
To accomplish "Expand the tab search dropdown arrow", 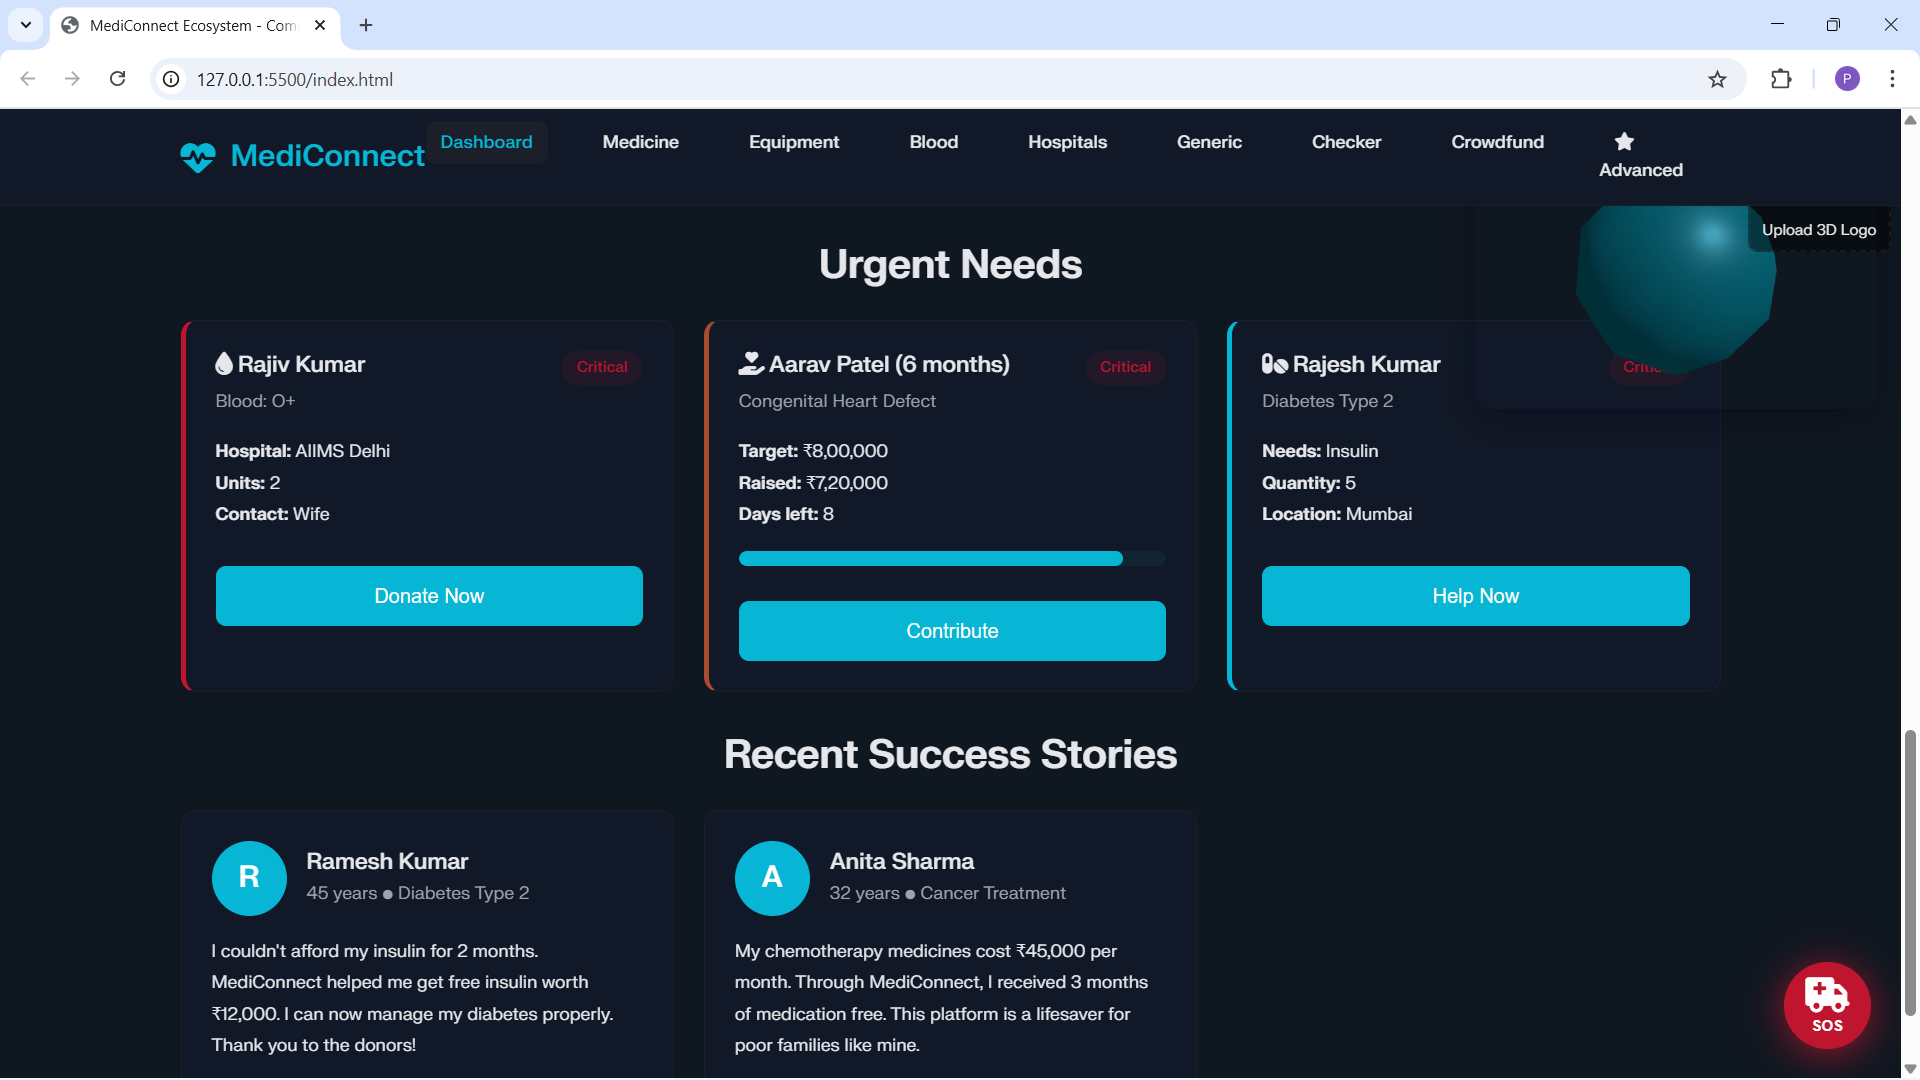I will pyautogui.click(x=26, y=25).
